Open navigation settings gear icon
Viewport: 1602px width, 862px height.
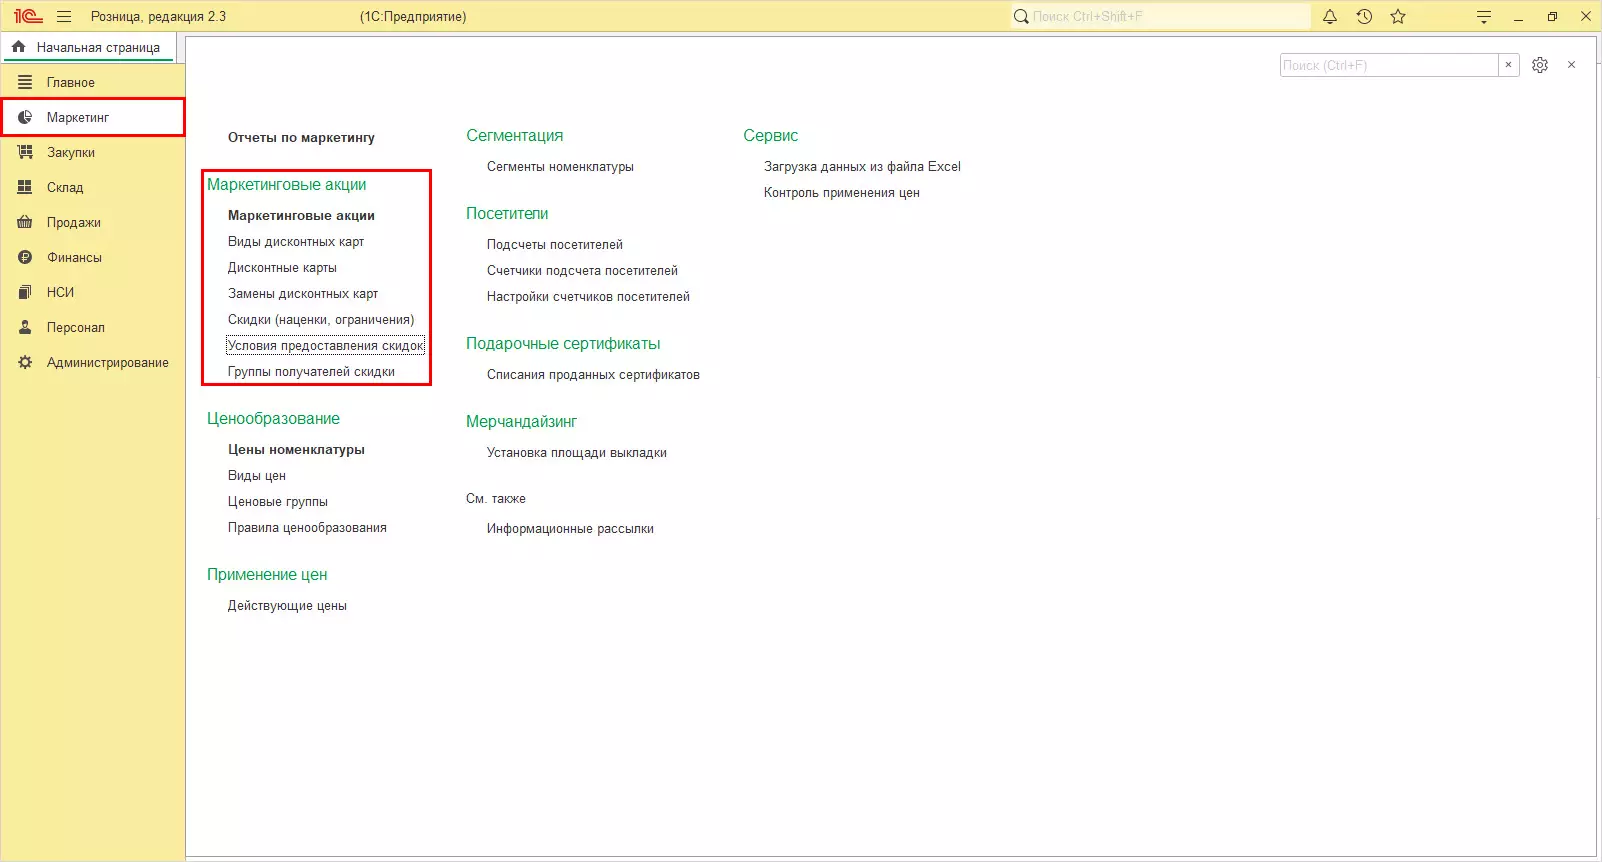coord(1540,65)
